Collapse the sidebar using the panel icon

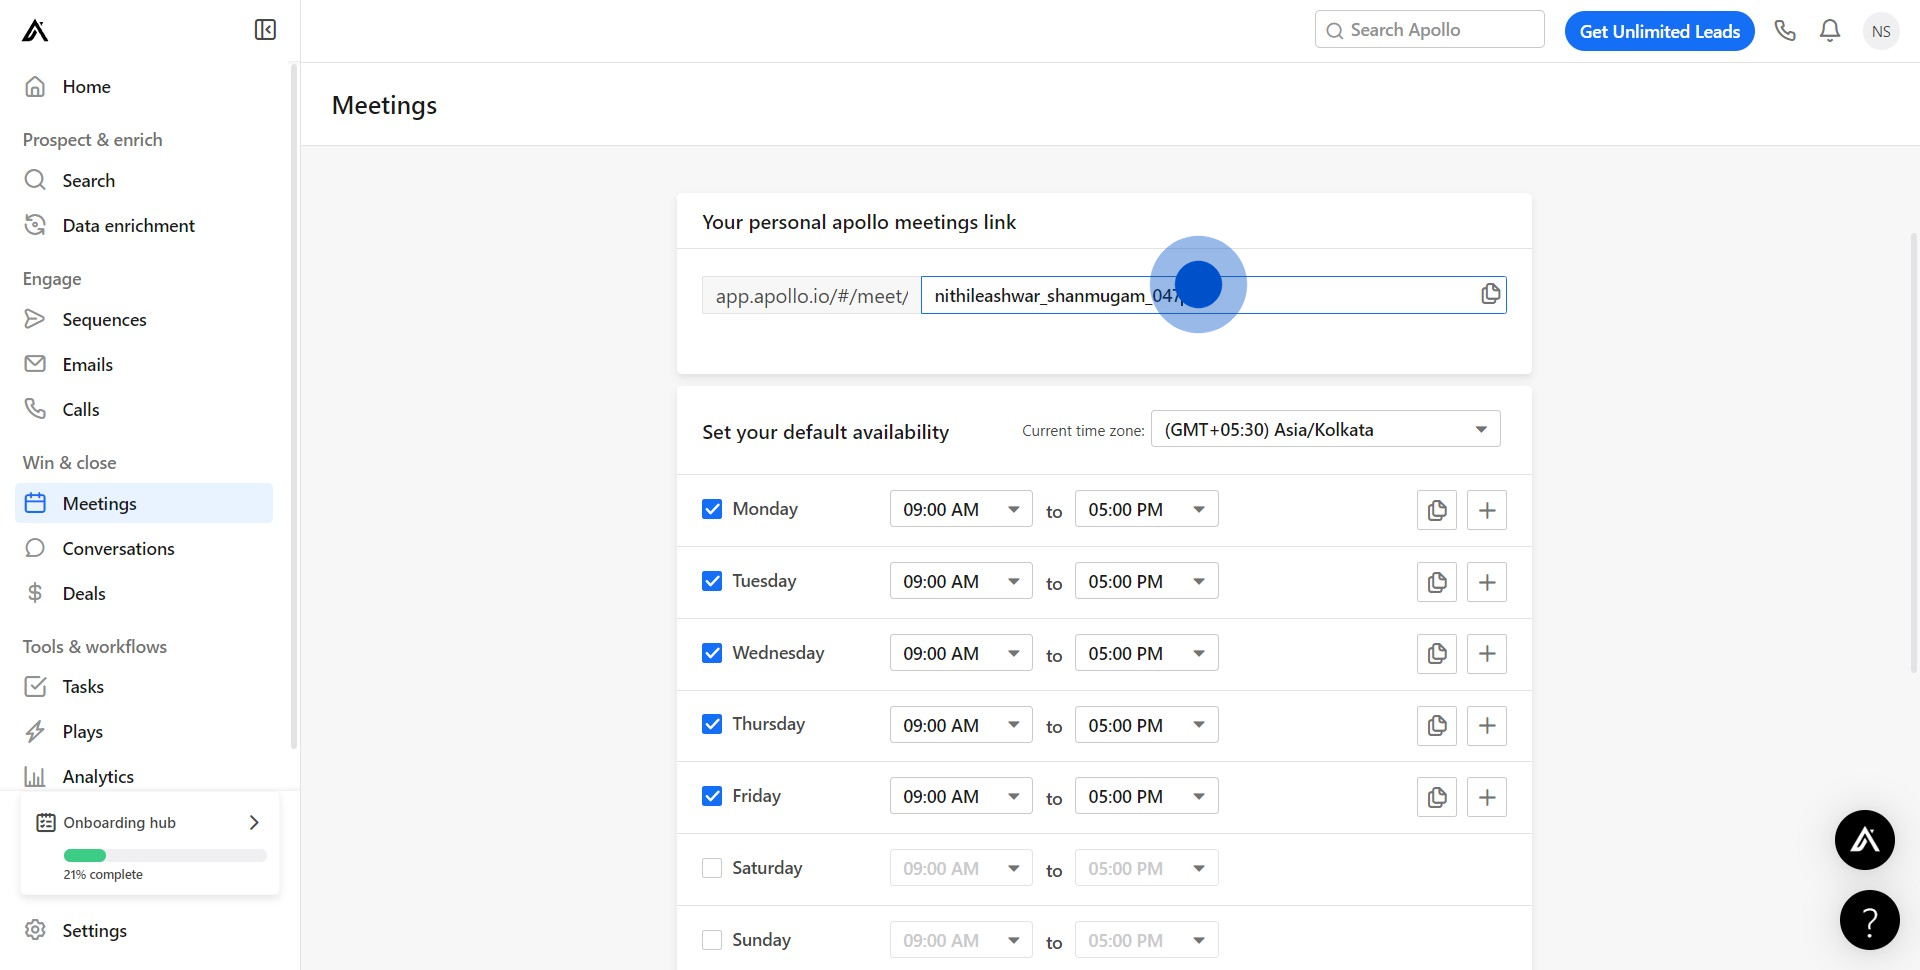coord(265,30)
